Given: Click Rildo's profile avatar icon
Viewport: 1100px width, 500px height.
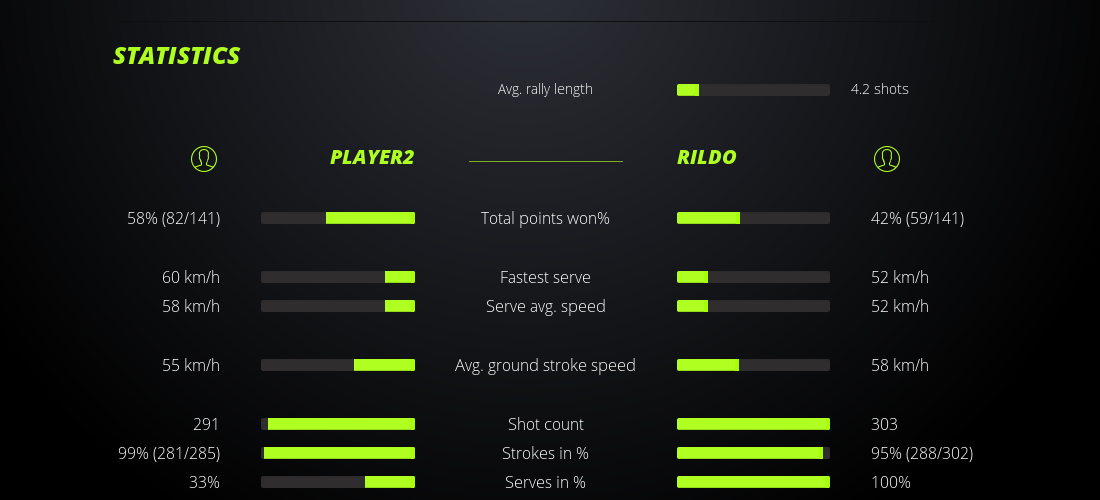Looking at the screenshot, I should [887, 158].
